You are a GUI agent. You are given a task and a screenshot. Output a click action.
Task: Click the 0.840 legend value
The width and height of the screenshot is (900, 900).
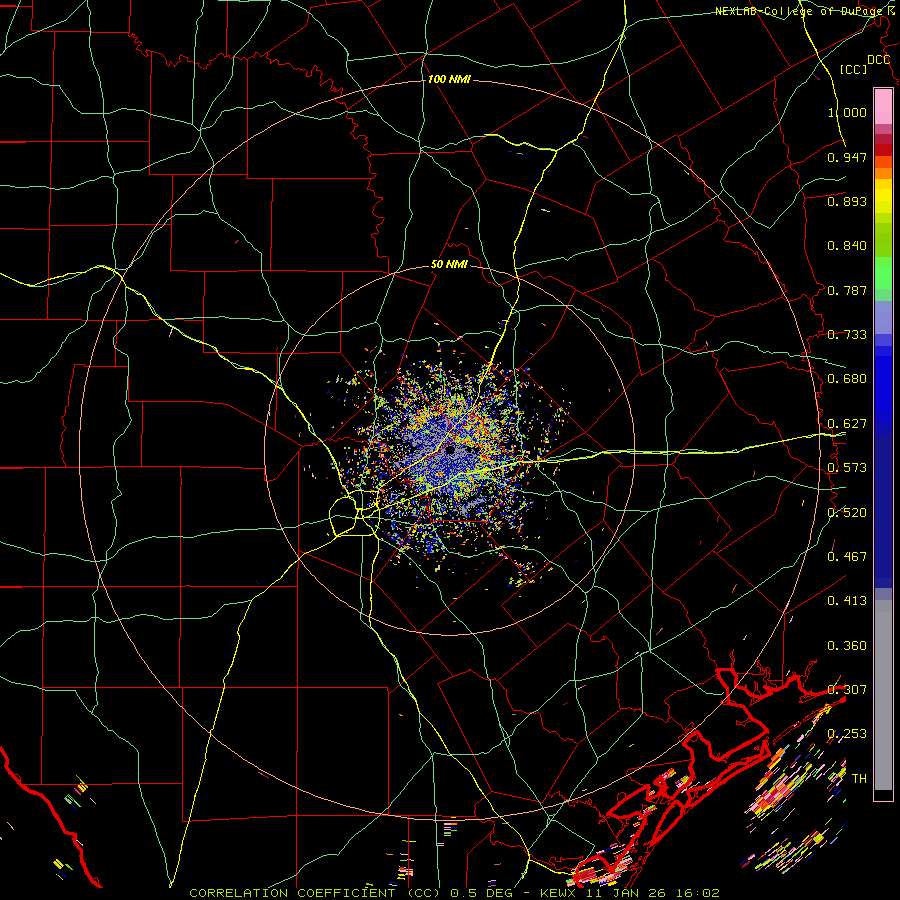[x=847, y=246]
